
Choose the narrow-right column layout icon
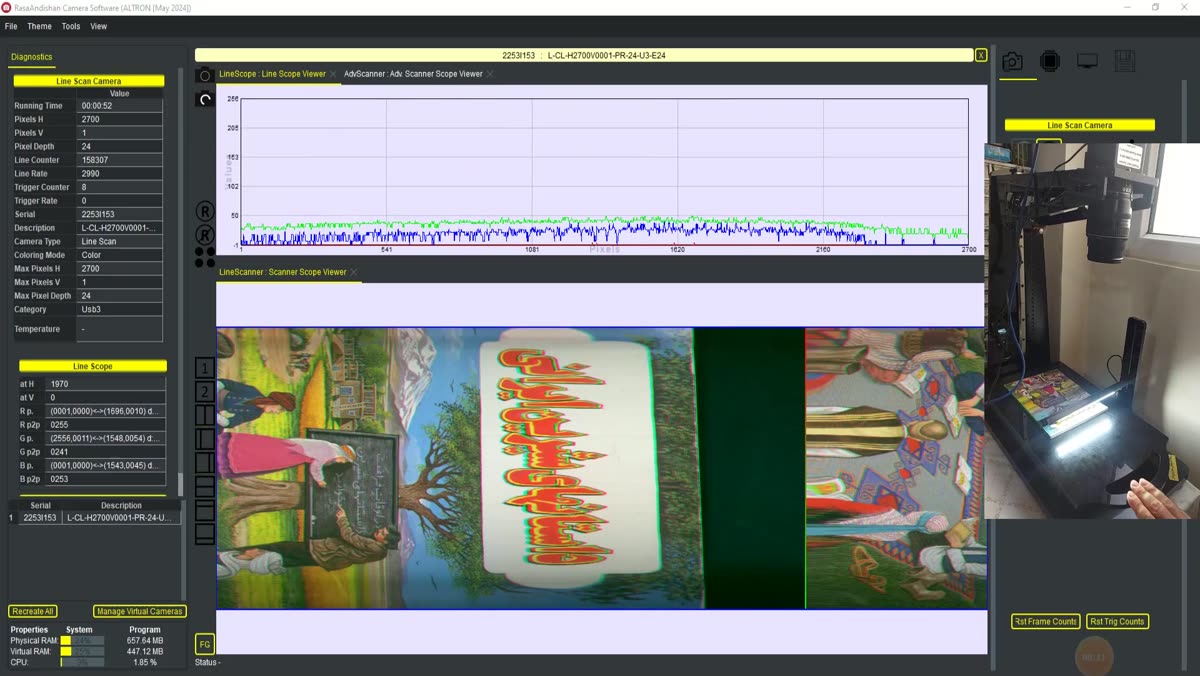coord(204,462)
